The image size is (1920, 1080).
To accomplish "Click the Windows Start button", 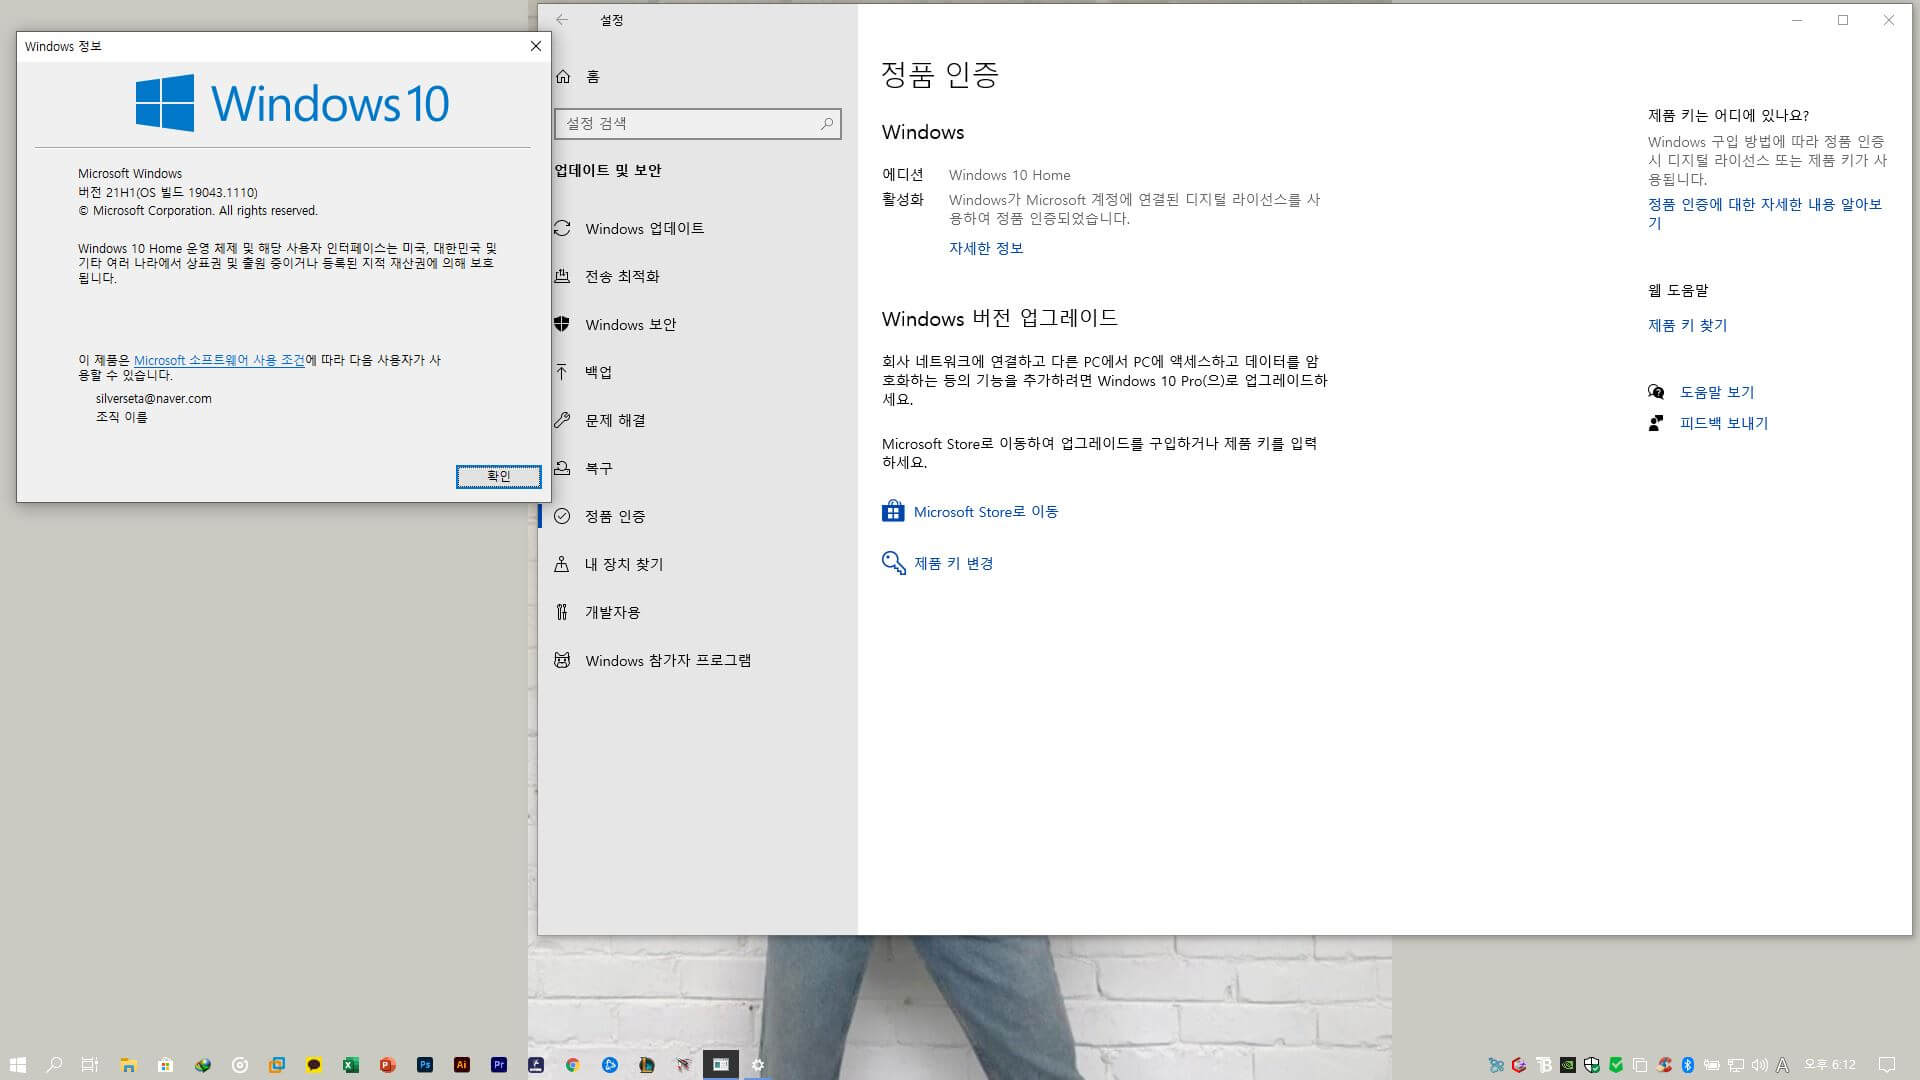I will click(18, 1065).
